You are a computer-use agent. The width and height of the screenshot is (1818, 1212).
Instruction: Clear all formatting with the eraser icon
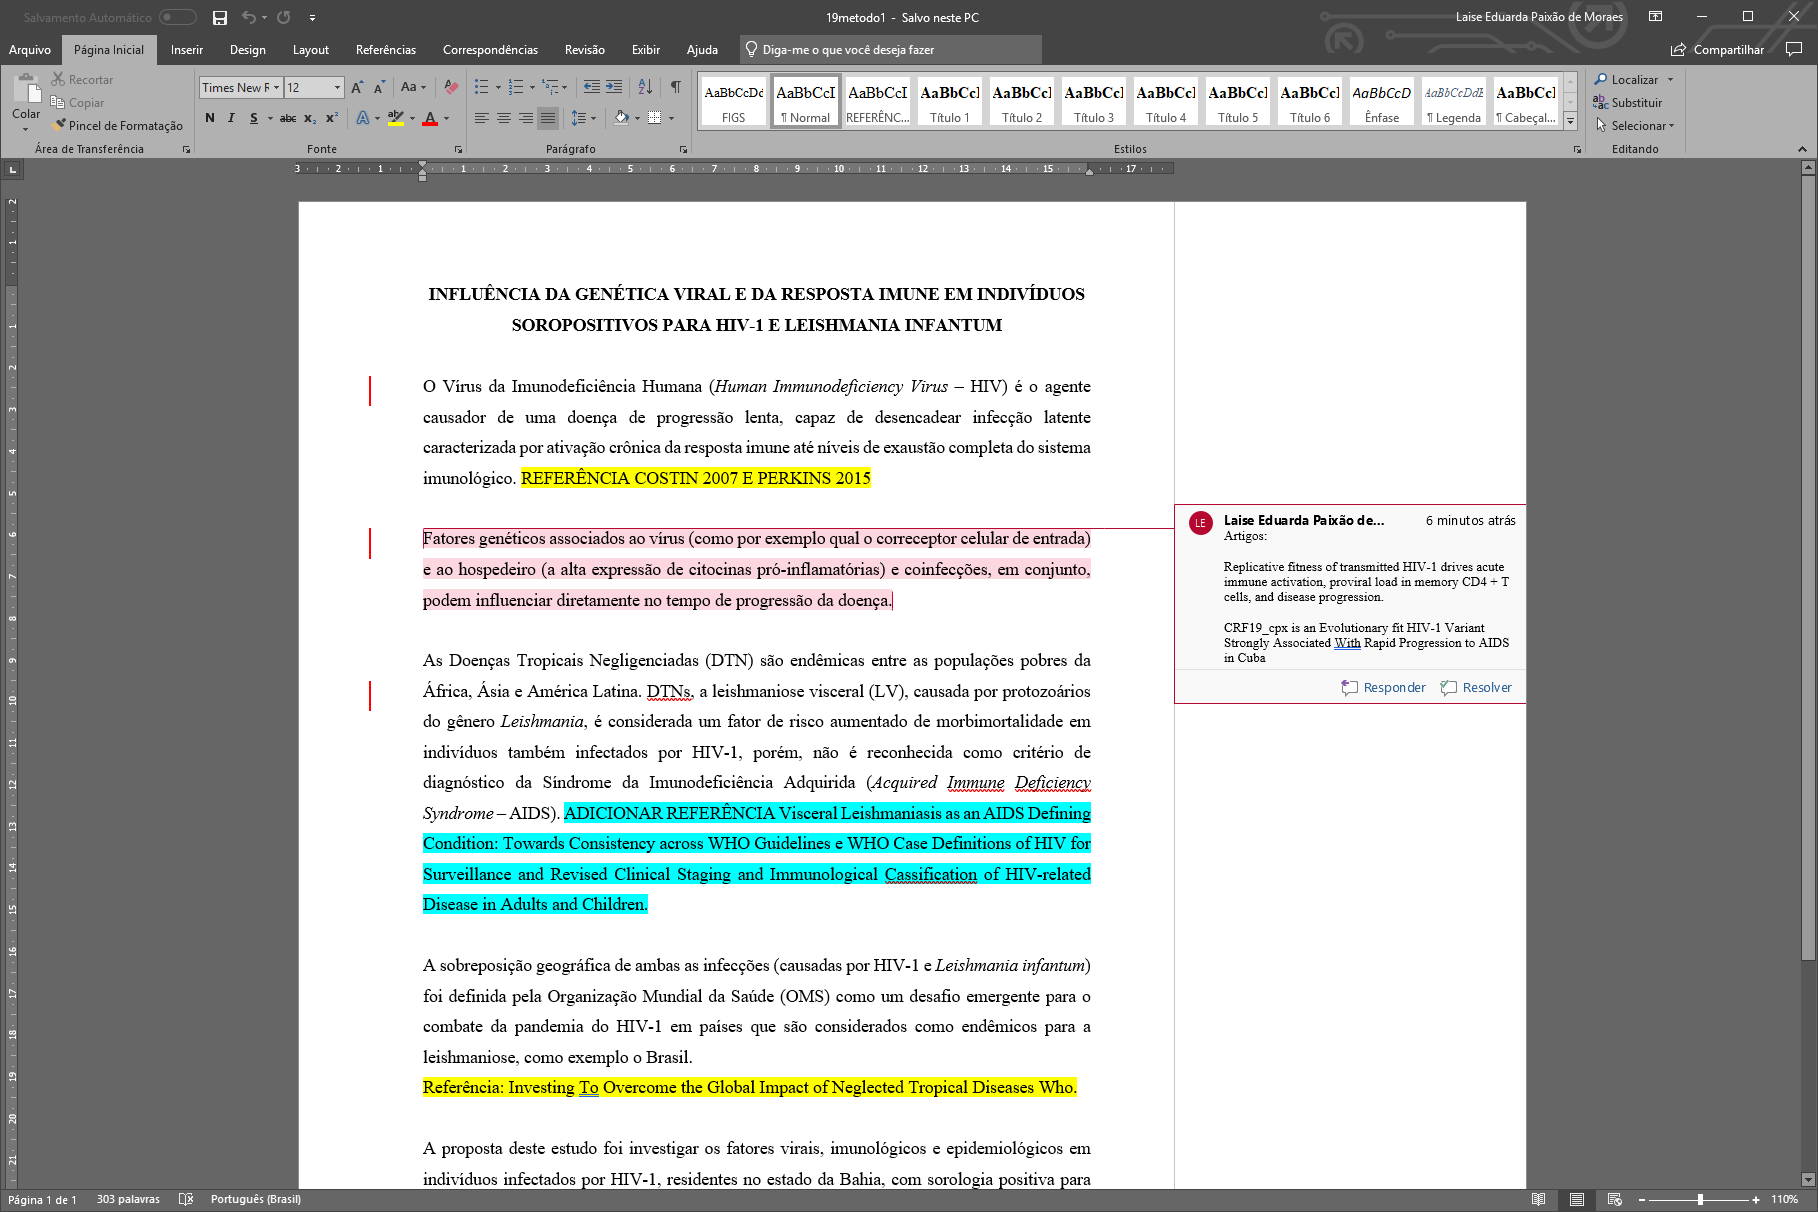click(451, 88)
